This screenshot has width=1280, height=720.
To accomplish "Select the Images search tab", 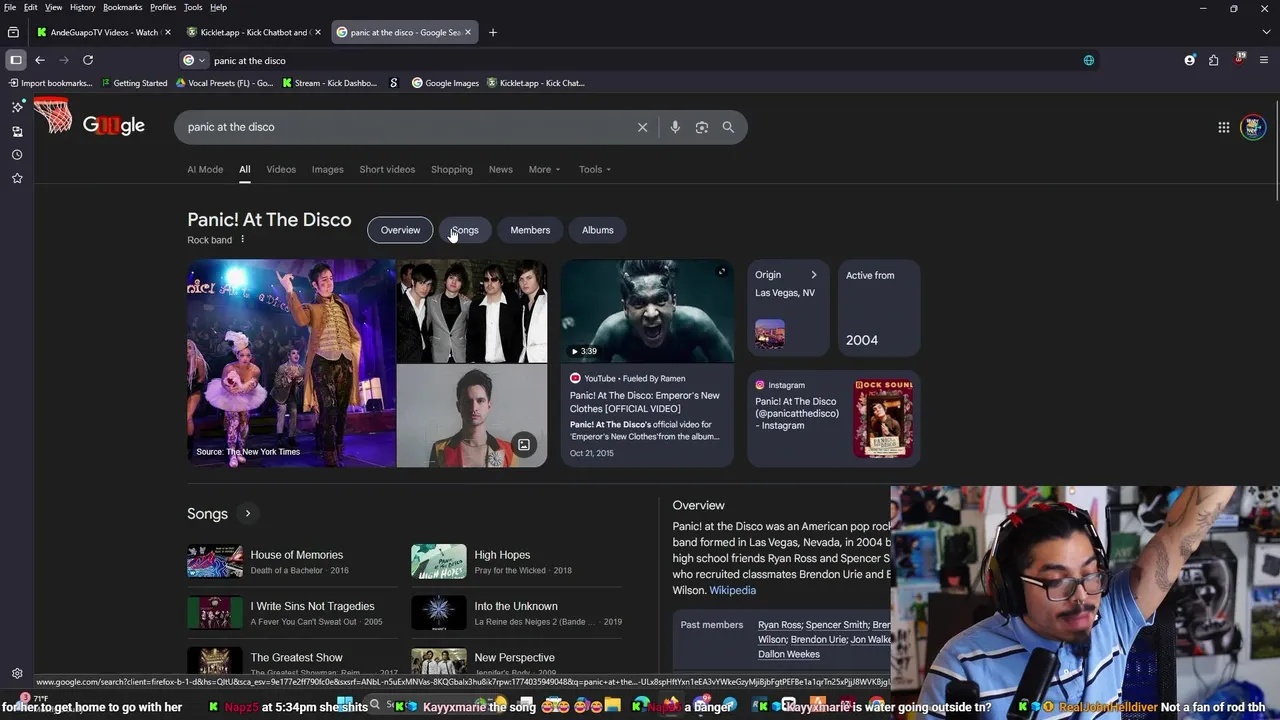I will click(327, 169).
